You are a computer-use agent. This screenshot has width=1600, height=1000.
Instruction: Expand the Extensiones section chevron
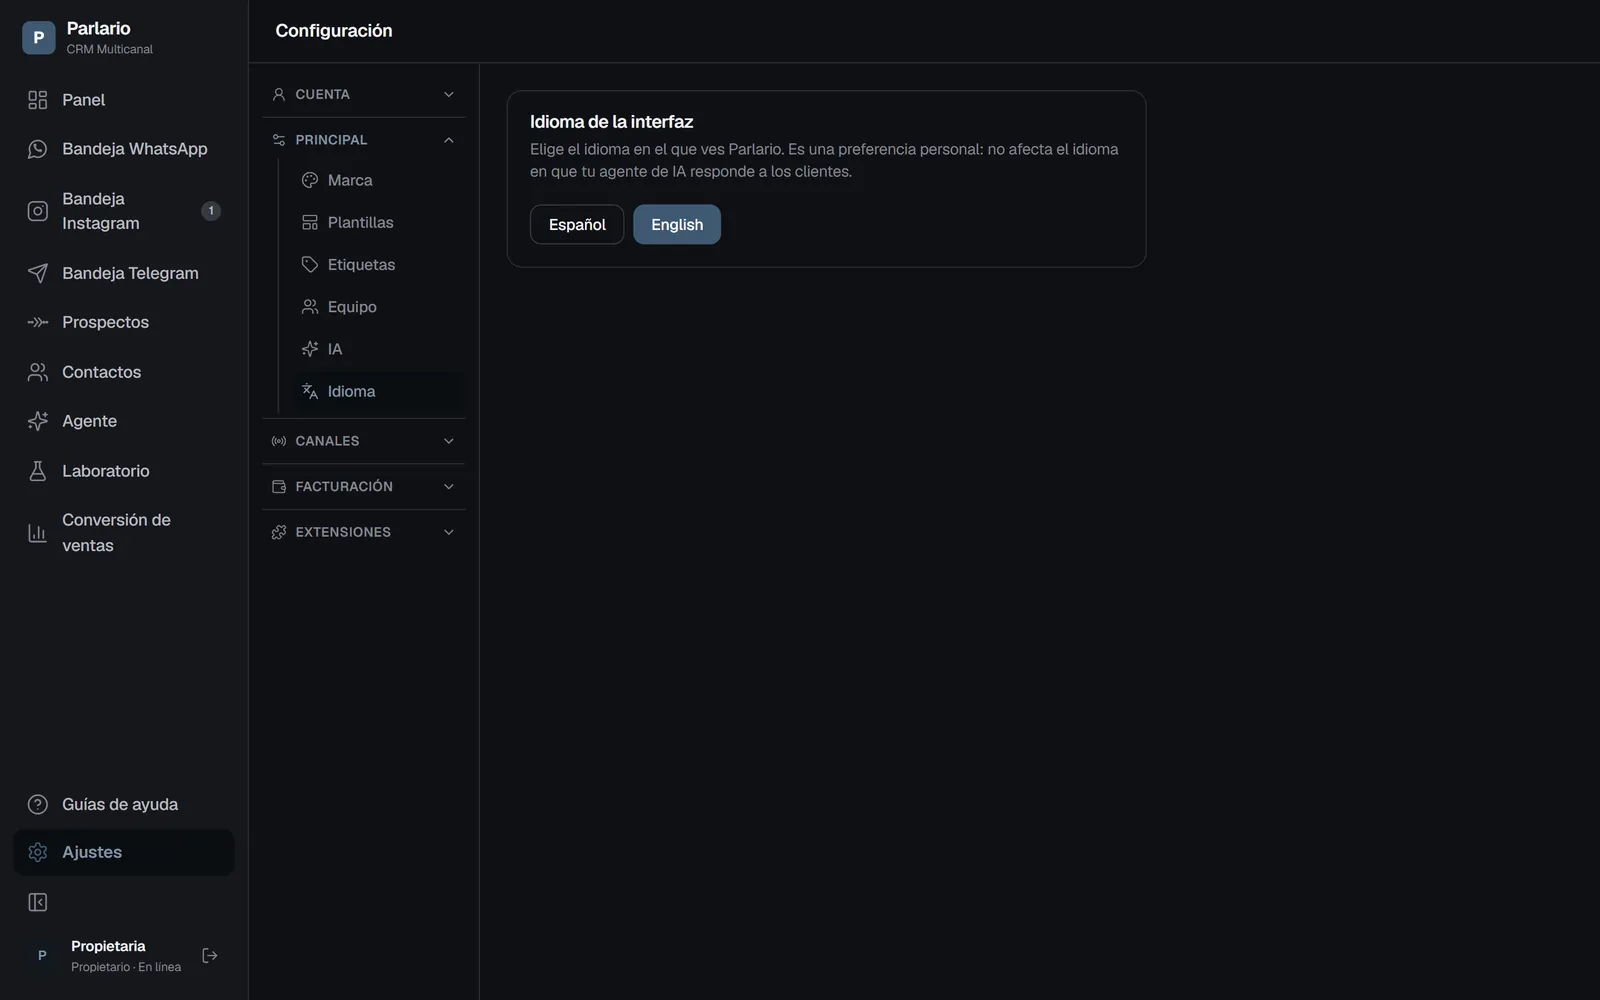(x=449, y=532)
